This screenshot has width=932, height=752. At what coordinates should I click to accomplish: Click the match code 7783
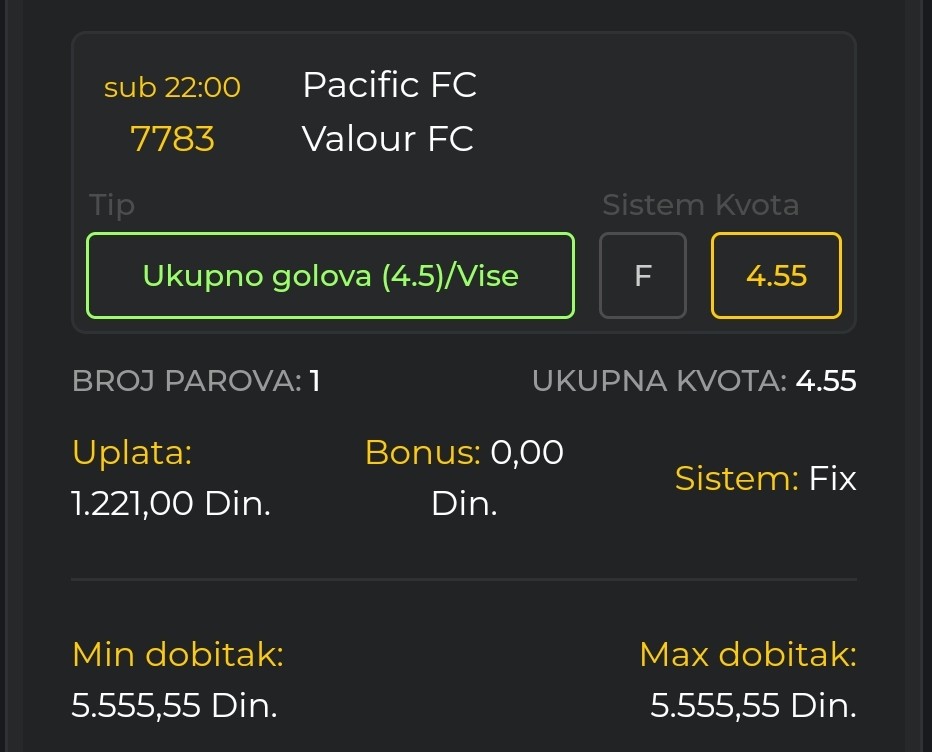click(172, 139)
